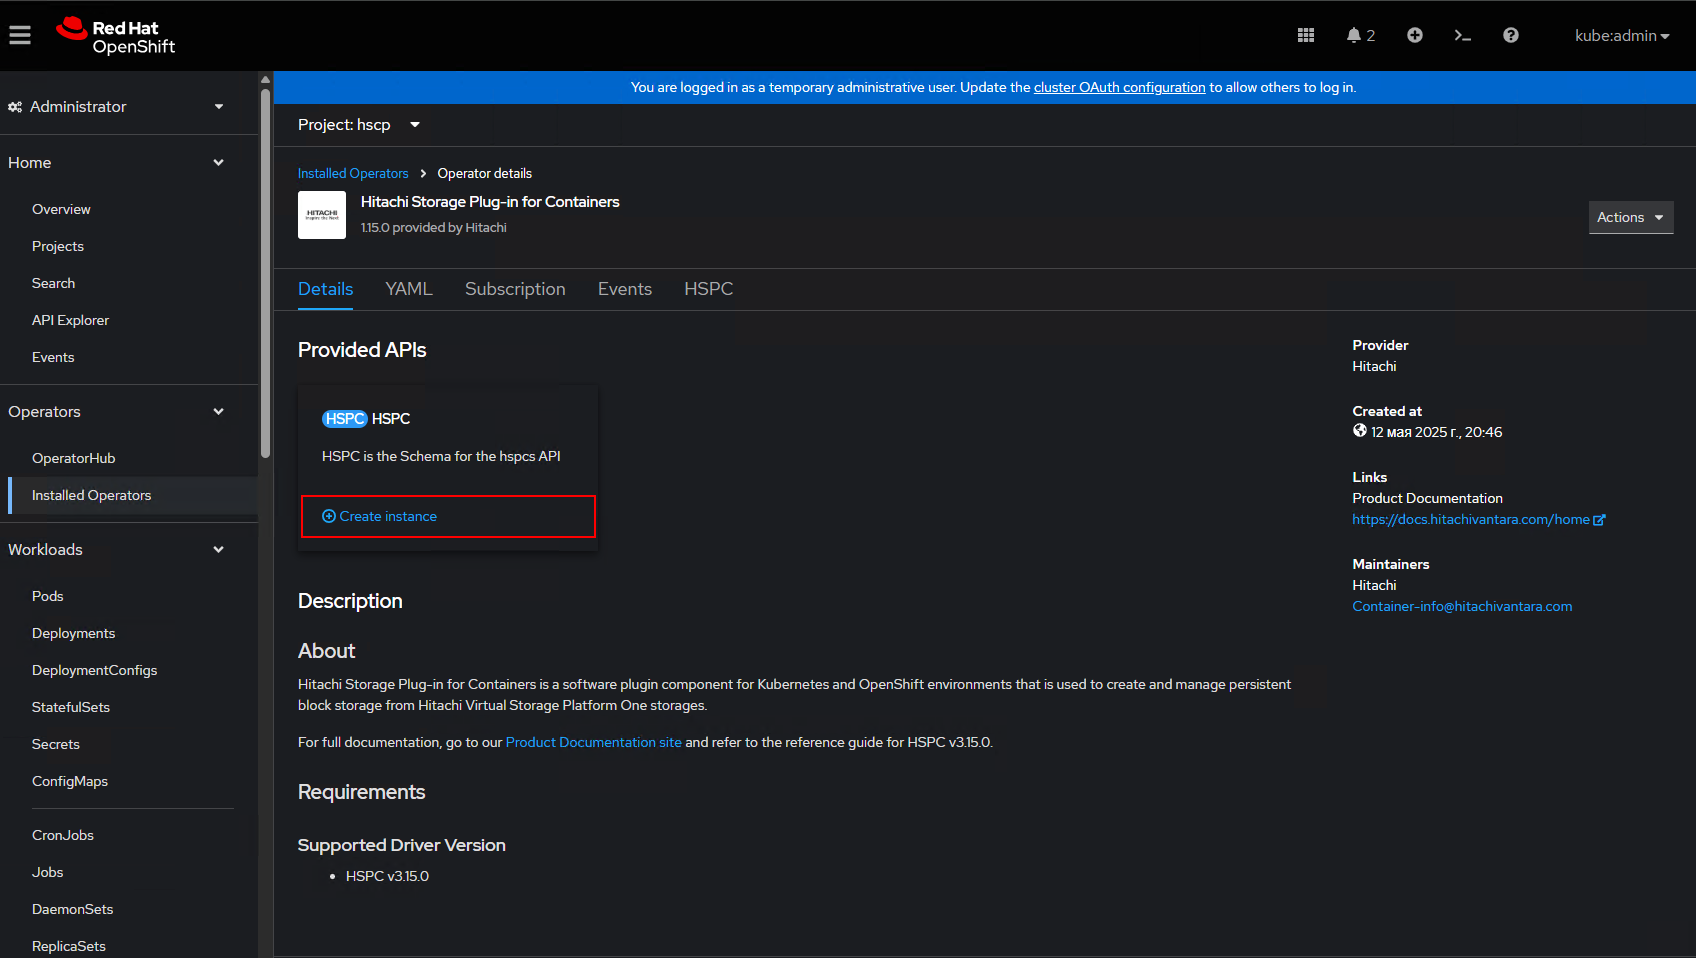Screen dimensions: 1696x958
Task: Collapse the Home navigation section
Action: [116, 162]
